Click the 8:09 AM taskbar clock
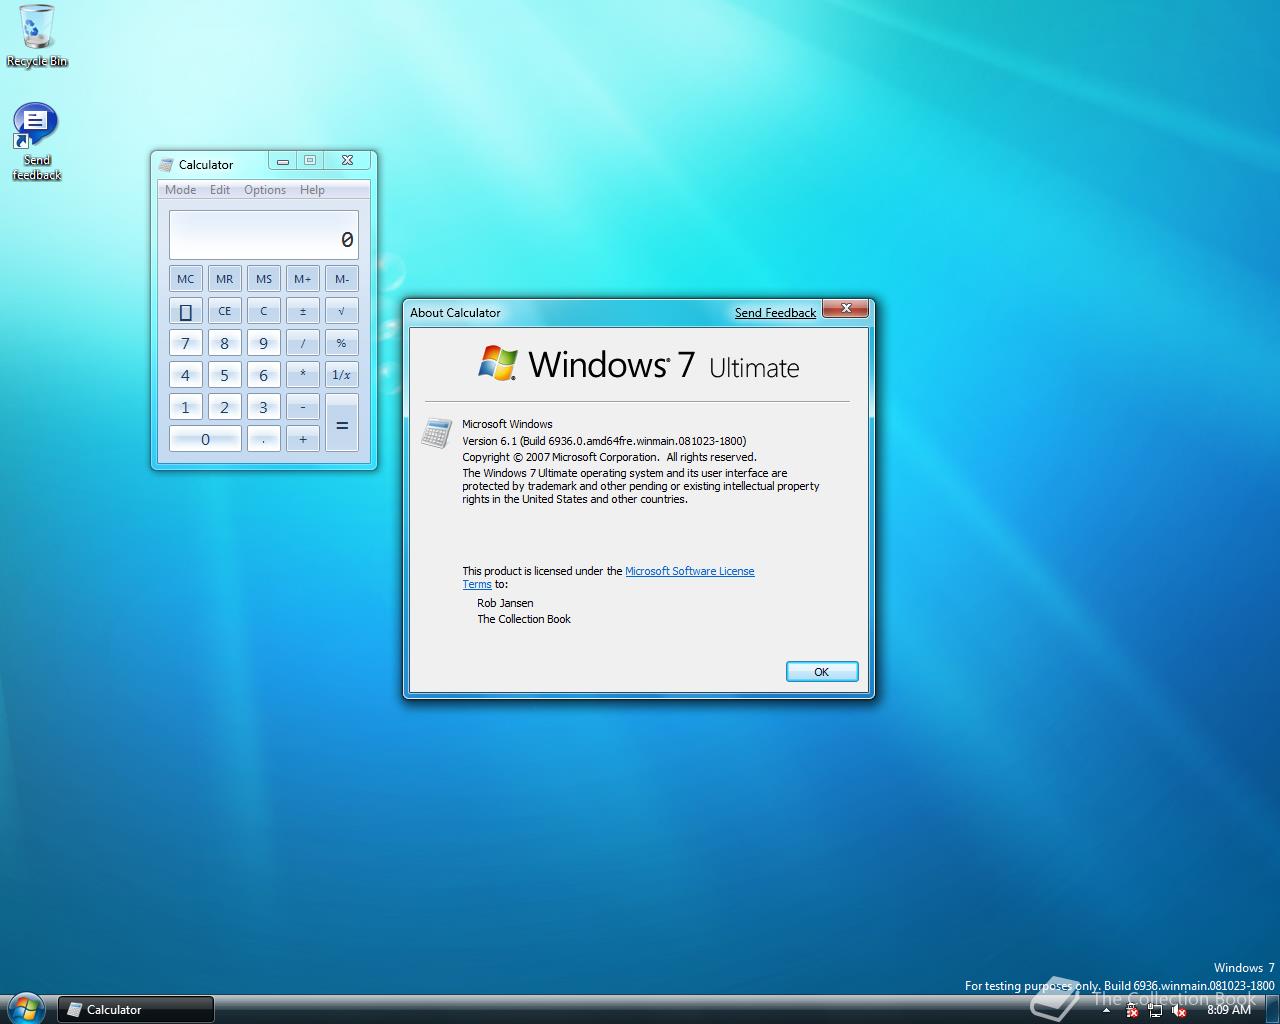The width and height of the screenshot is (1280, 1024). [x=1229, y=1010]
